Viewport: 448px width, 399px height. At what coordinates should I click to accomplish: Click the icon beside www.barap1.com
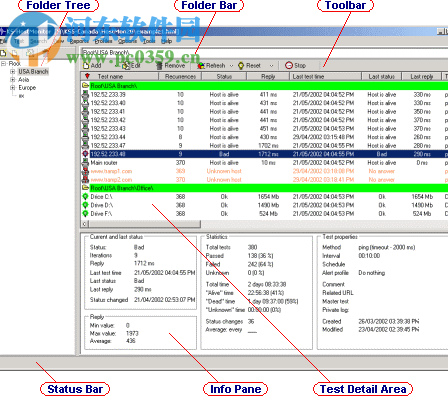[x=85, y=171]
